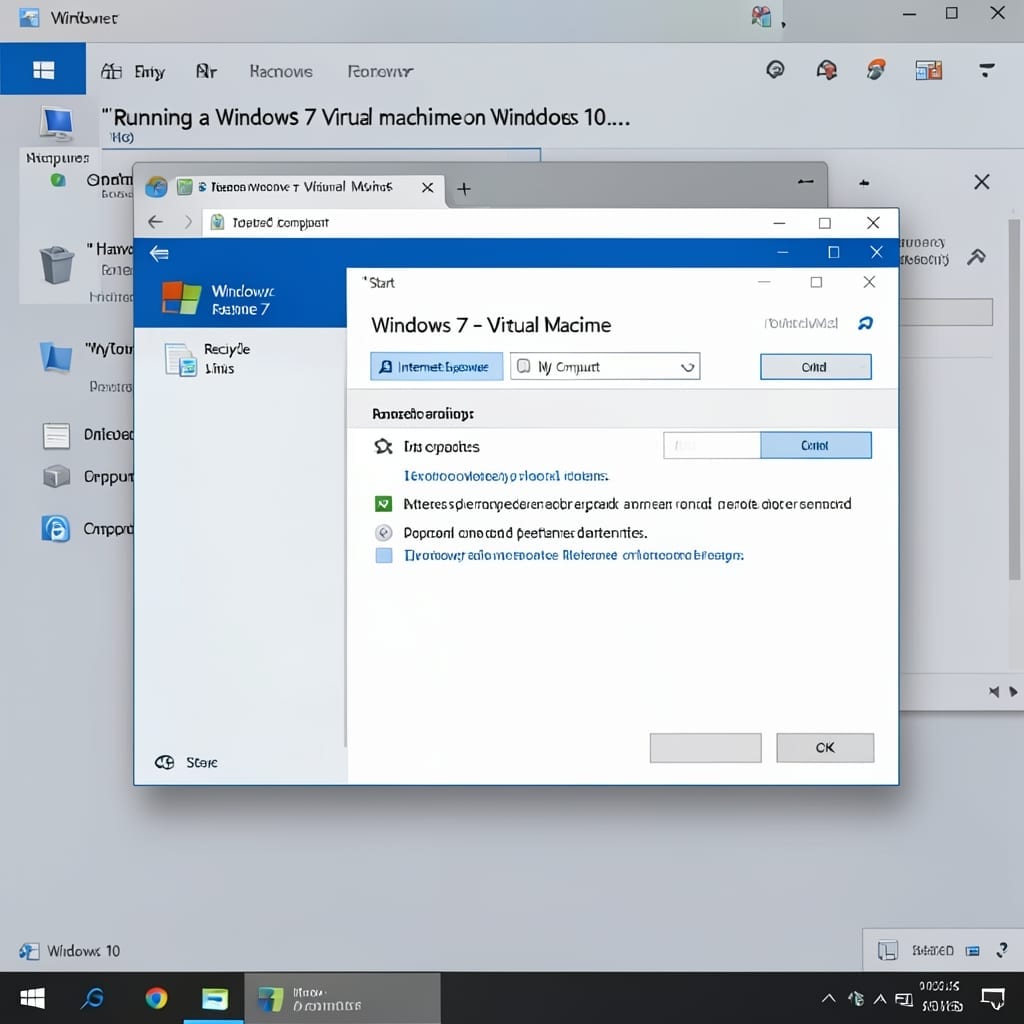Click the Recycle Bin desktop icon
The height and width of the screenshot is (1024, 1024).
tap(57, 264)
